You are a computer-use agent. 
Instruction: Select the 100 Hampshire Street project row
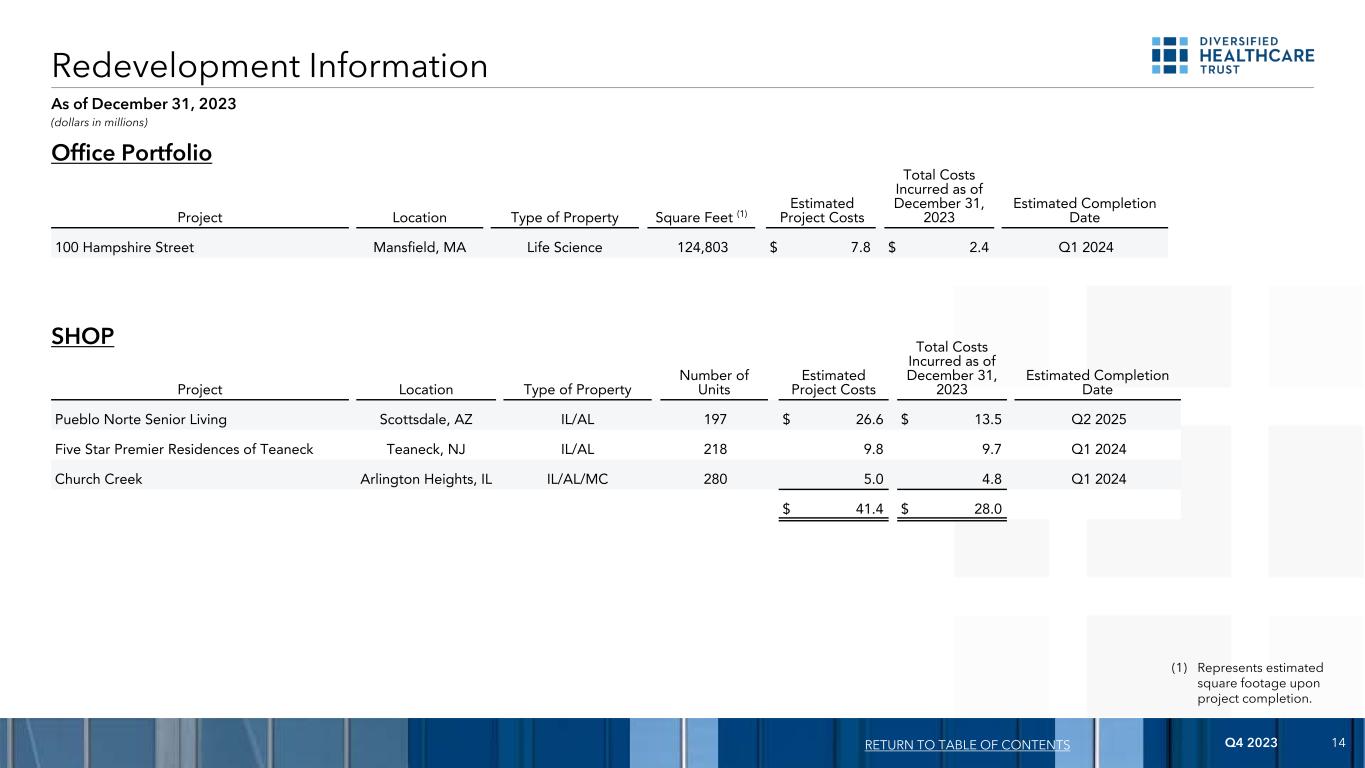click(x=124, y=247)
